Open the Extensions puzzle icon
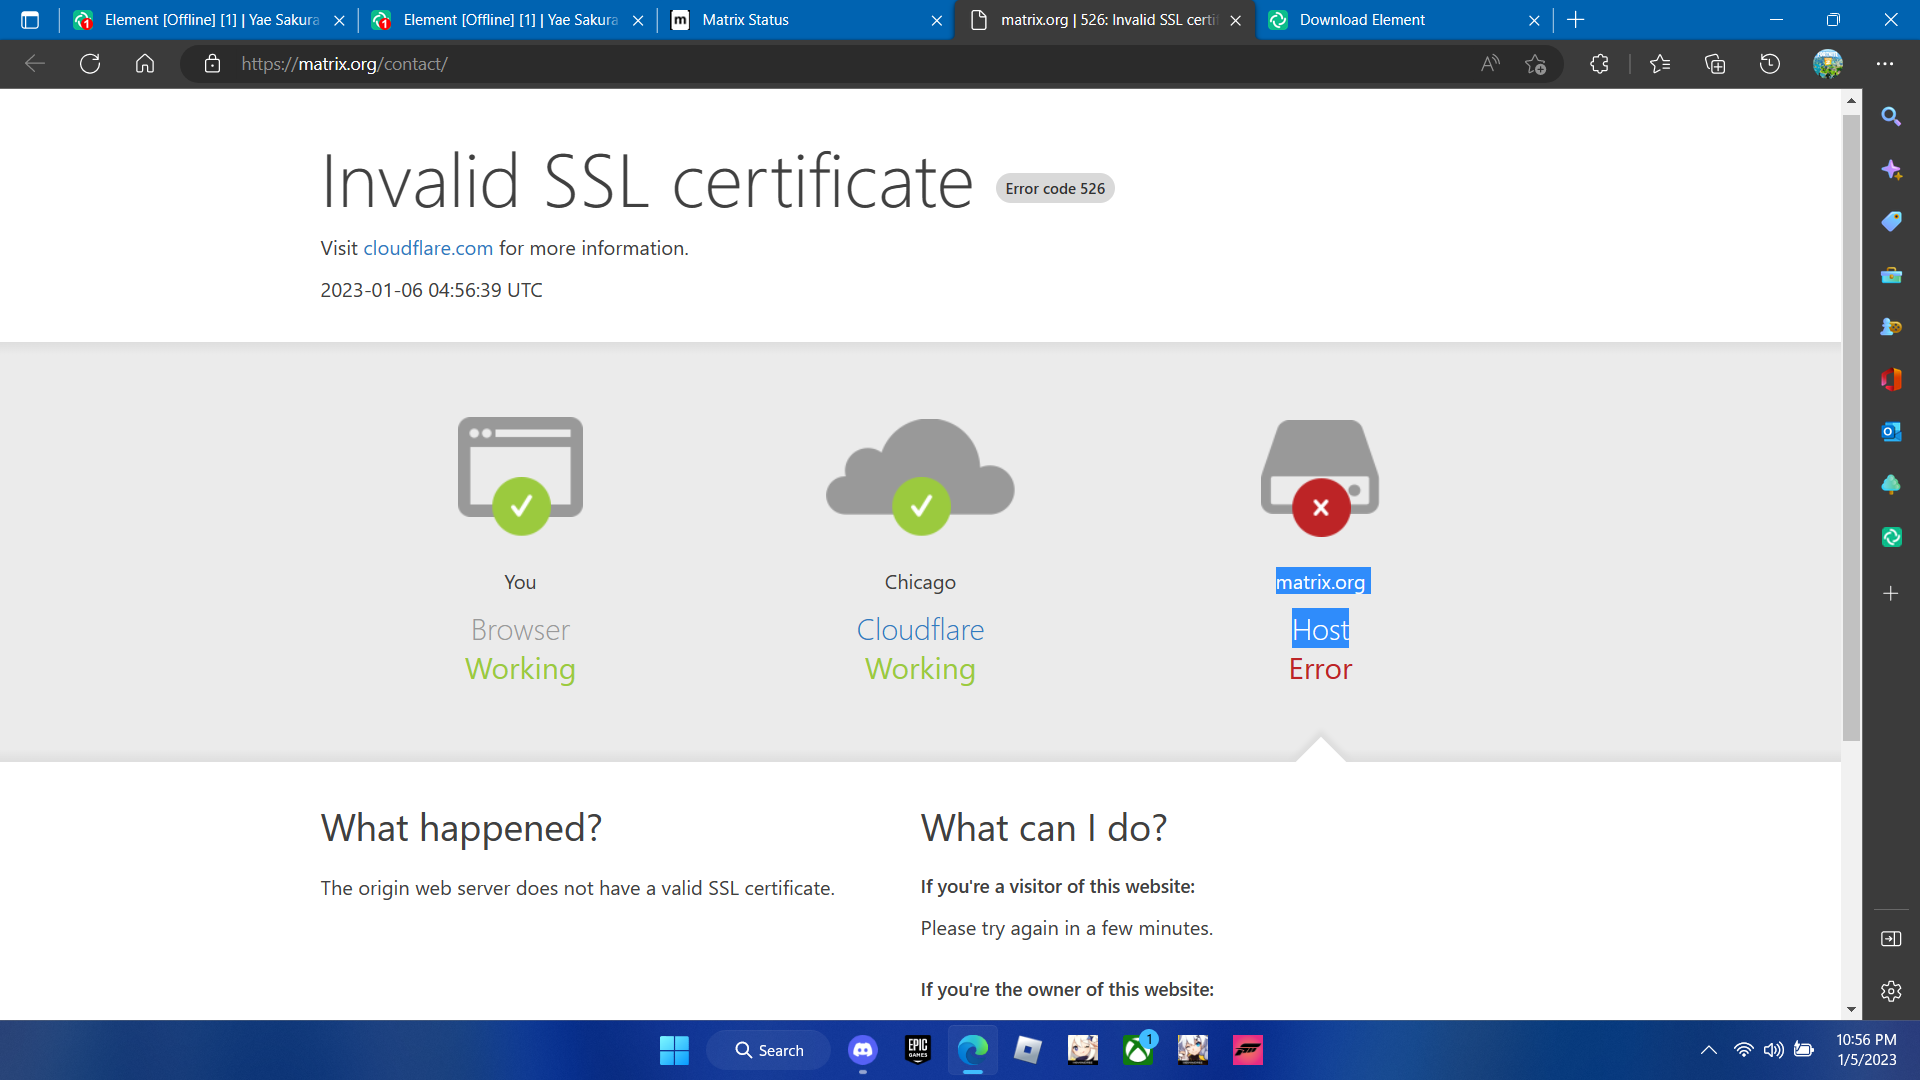This screenshot has width=1920, height=1080. (x=1599, y=64)
